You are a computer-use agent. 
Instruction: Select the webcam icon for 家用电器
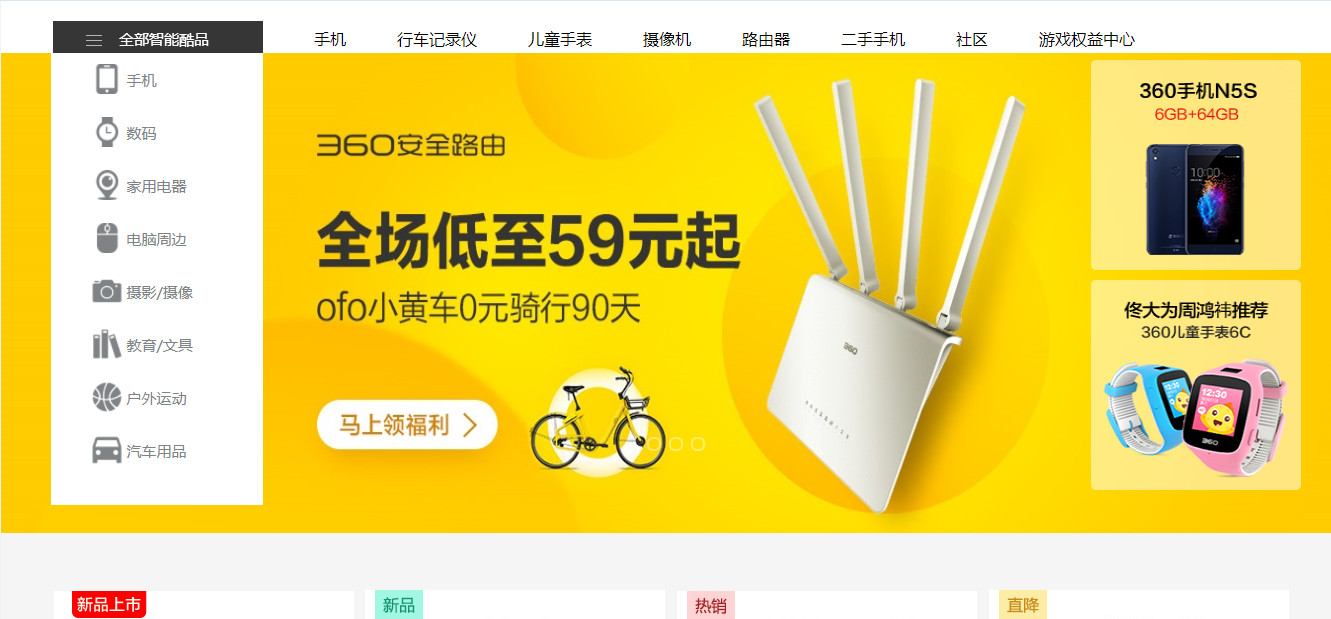[x=107, y=185]
